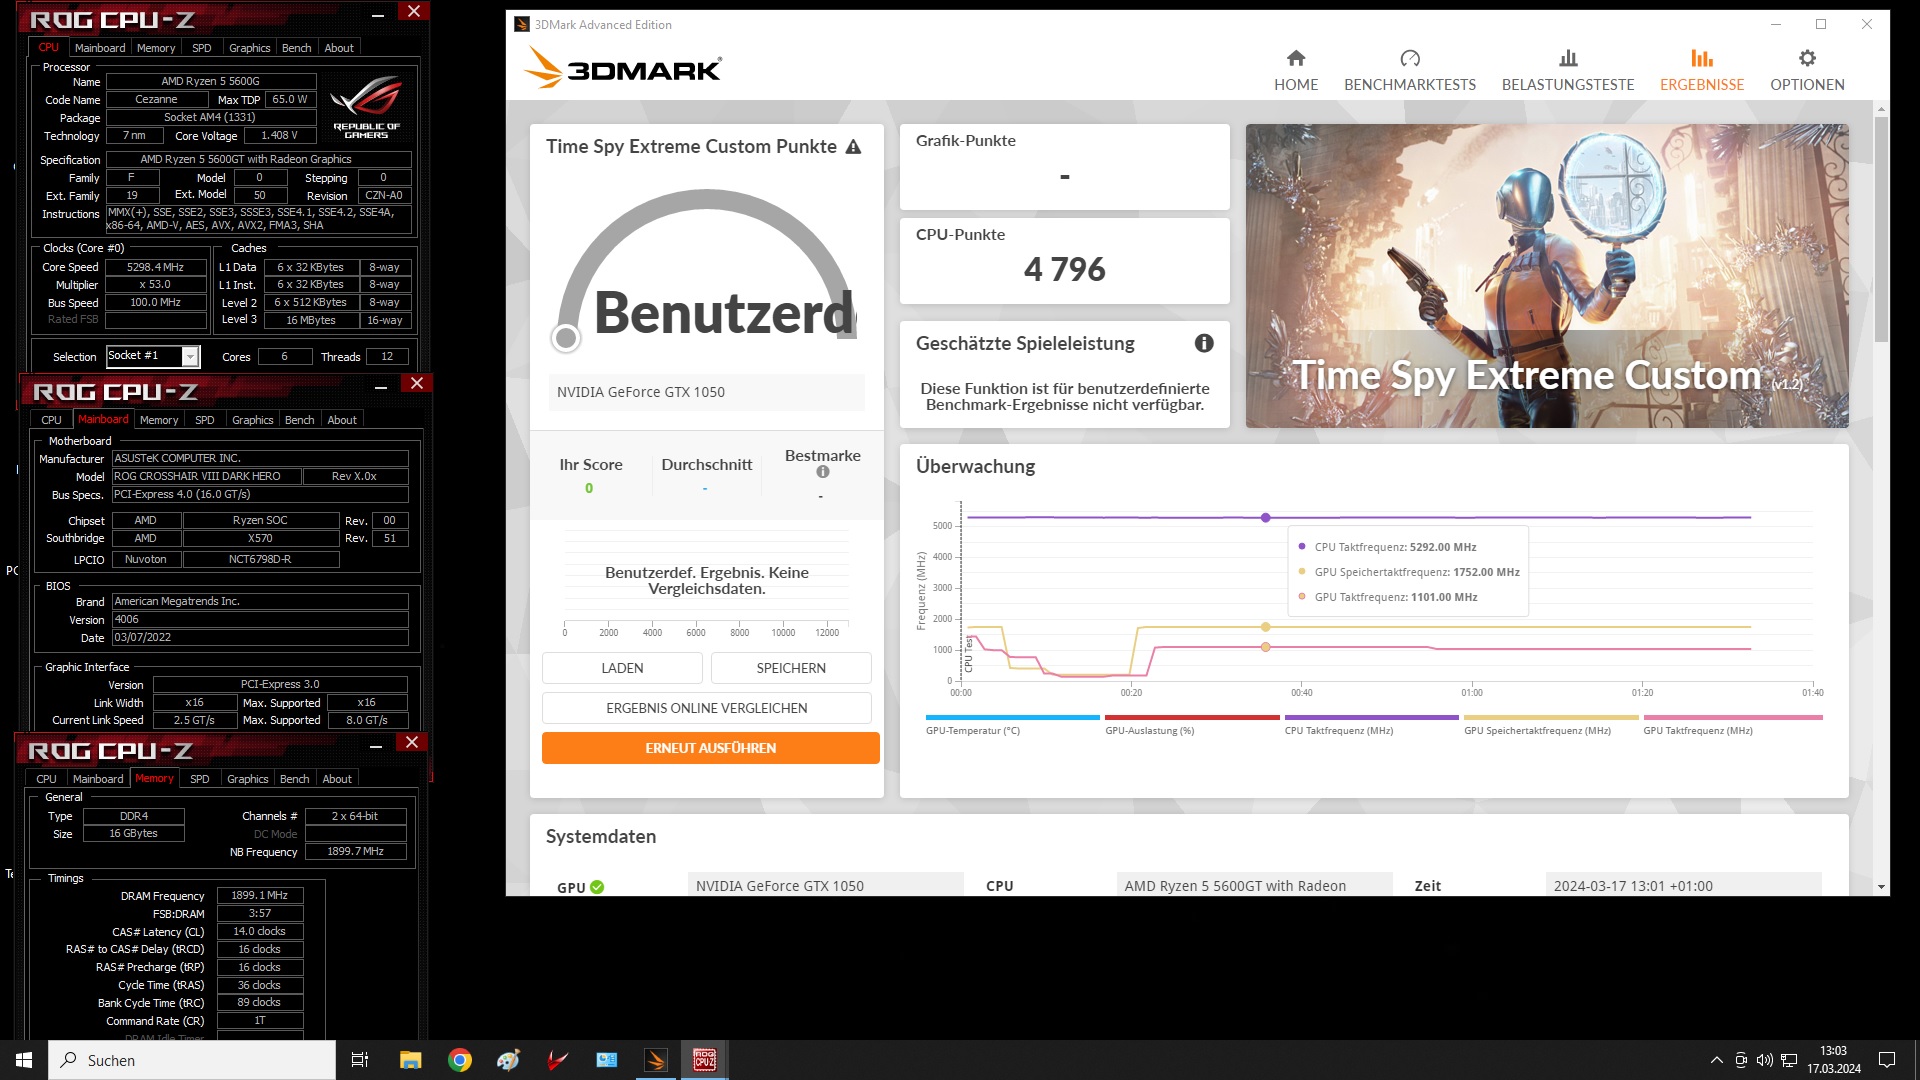The image size is (1920, 1080).
Task: Click the Time Spy Extreme Custom thumbnail image
Action: pyautogui.click(x=1547, y=276)
